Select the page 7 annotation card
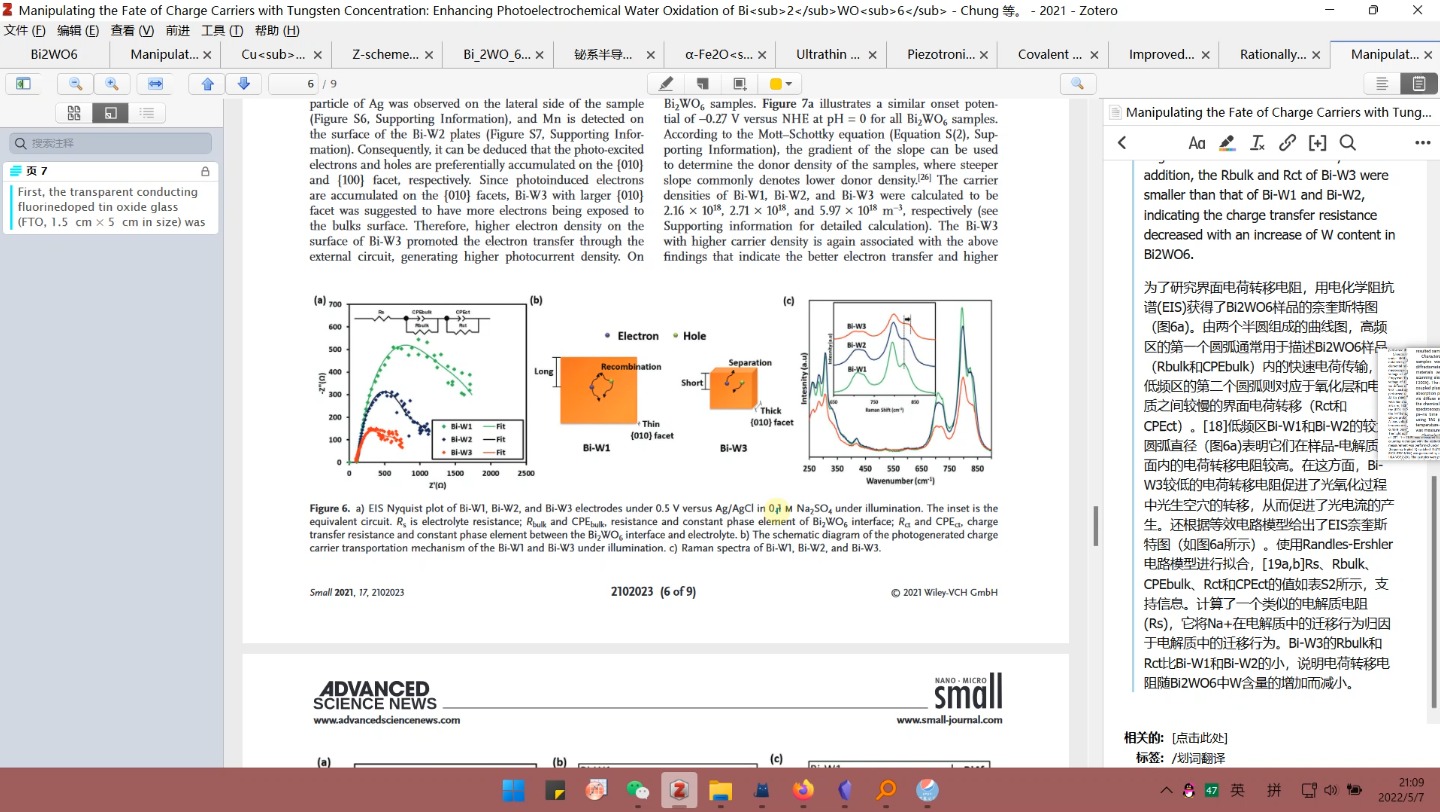 [110, 198]
